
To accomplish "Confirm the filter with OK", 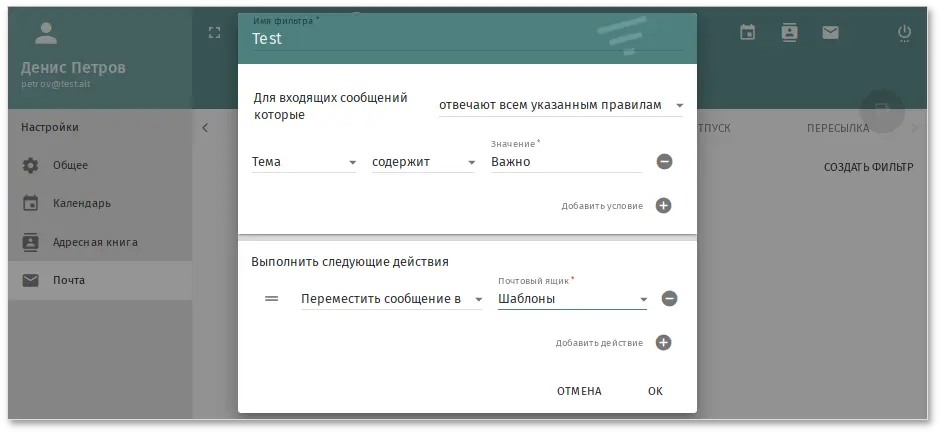I will [x=655, y=391].
